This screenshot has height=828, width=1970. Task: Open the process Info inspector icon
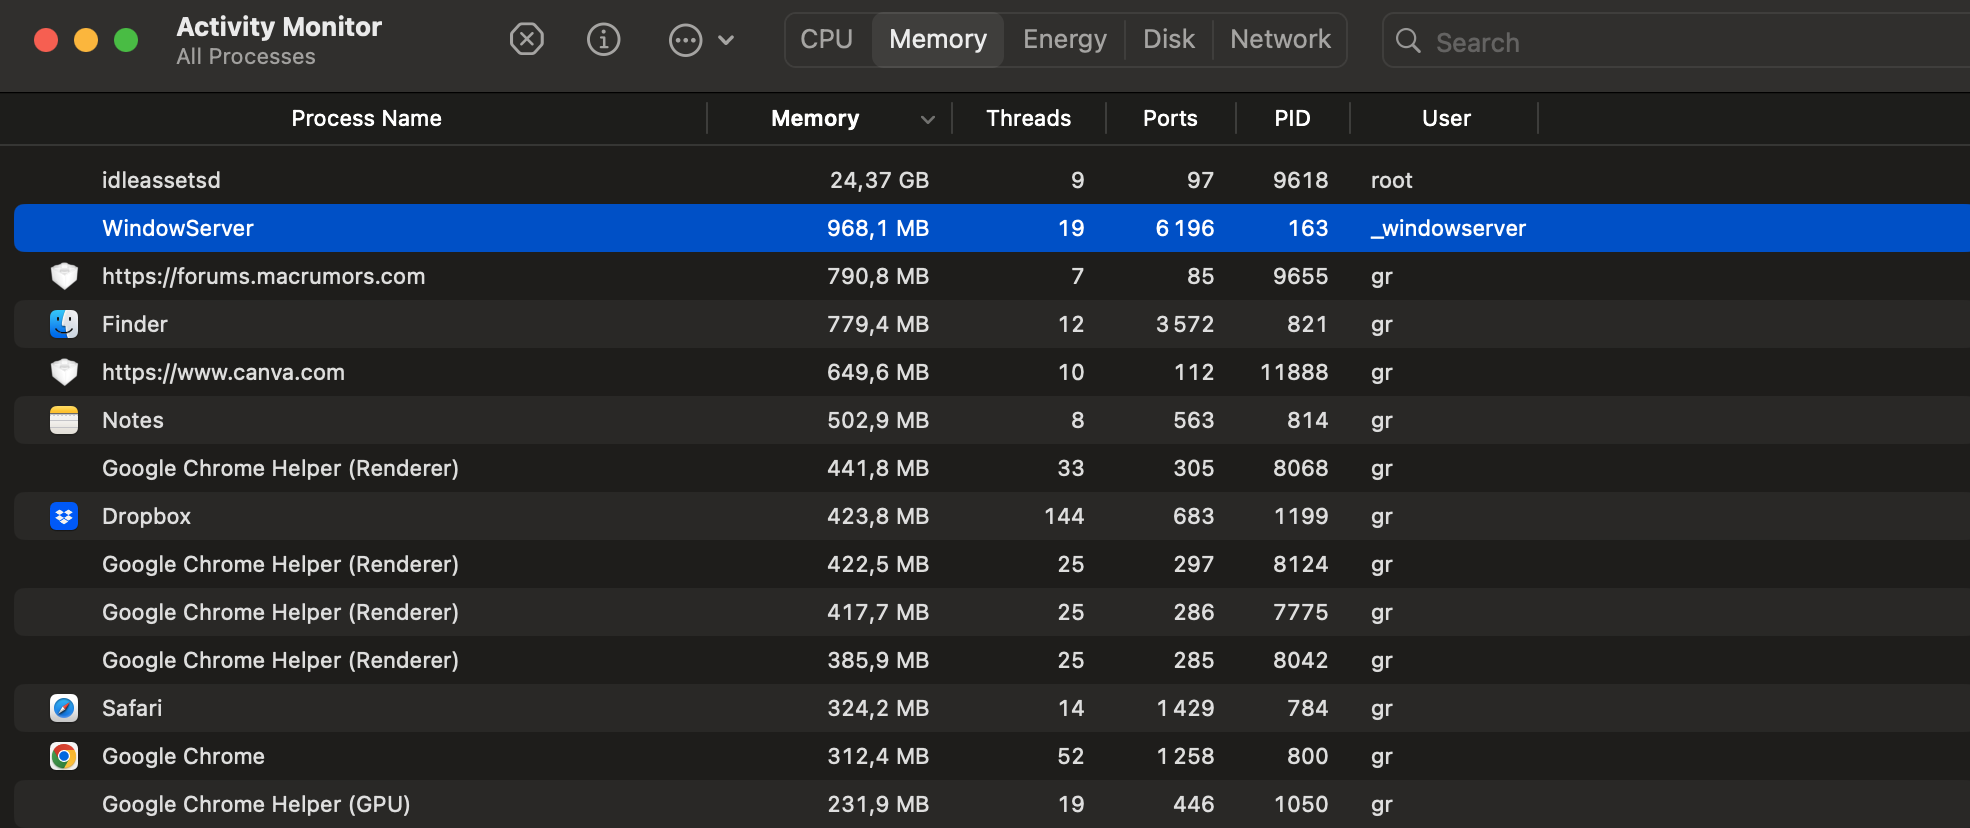603,40
